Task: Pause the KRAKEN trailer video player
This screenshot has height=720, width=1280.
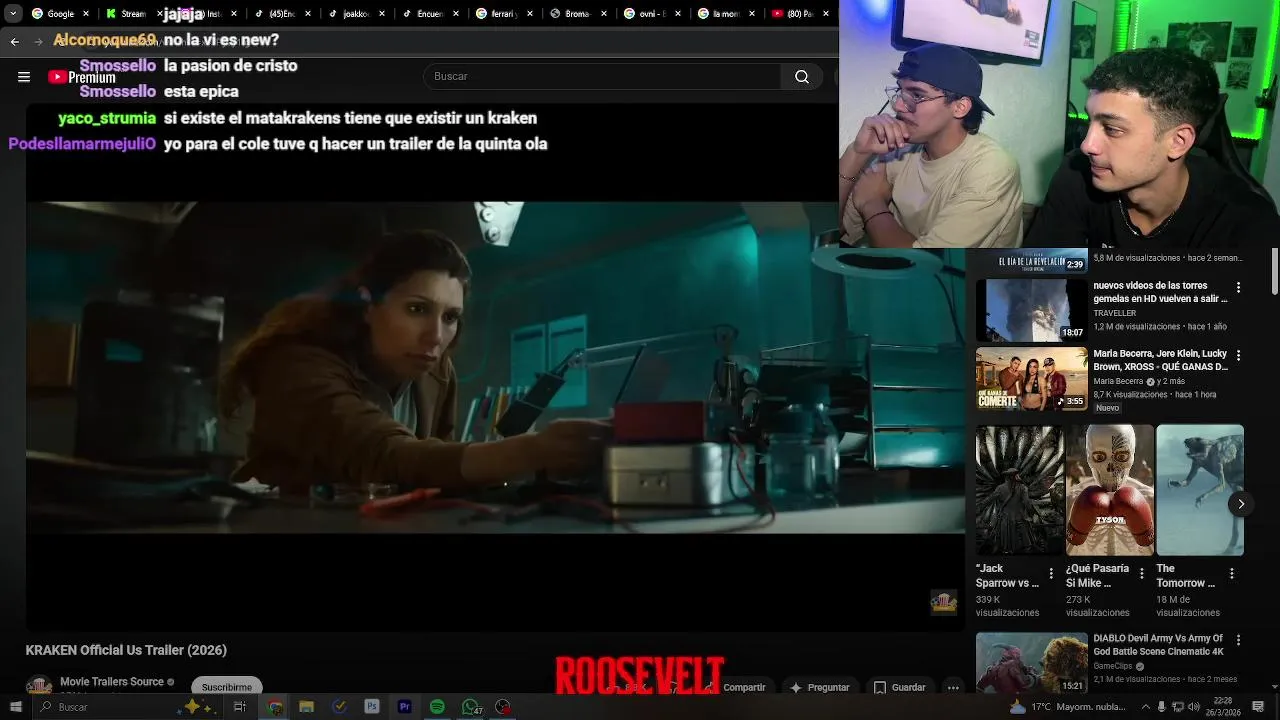Action: [x=495, y=368]
